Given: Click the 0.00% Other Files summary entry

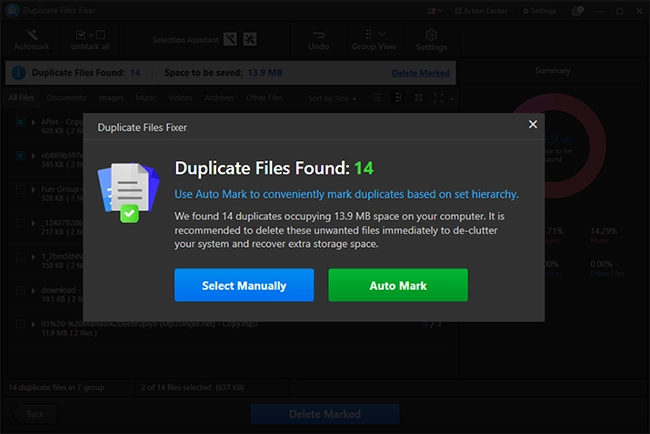Looking at the screenshot, I should [x=607, y=268].
